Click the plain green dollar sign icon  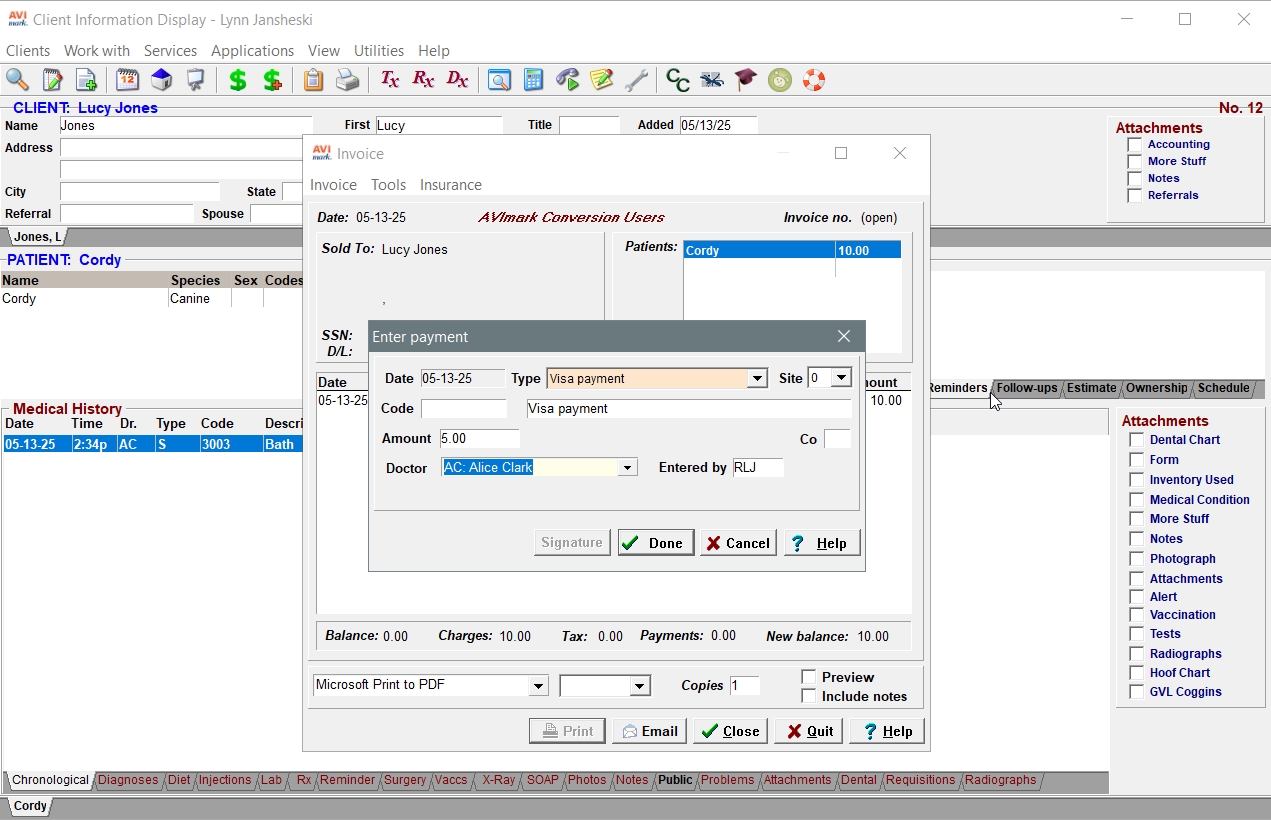coord(238,80)
